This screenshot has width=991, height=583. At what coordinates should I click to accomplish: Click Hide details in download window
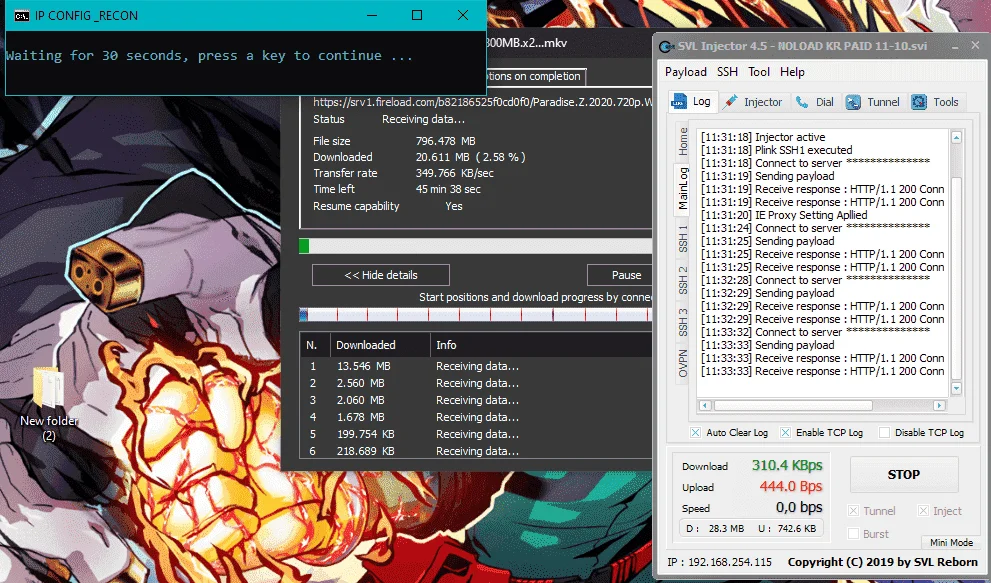coord(381,275)
